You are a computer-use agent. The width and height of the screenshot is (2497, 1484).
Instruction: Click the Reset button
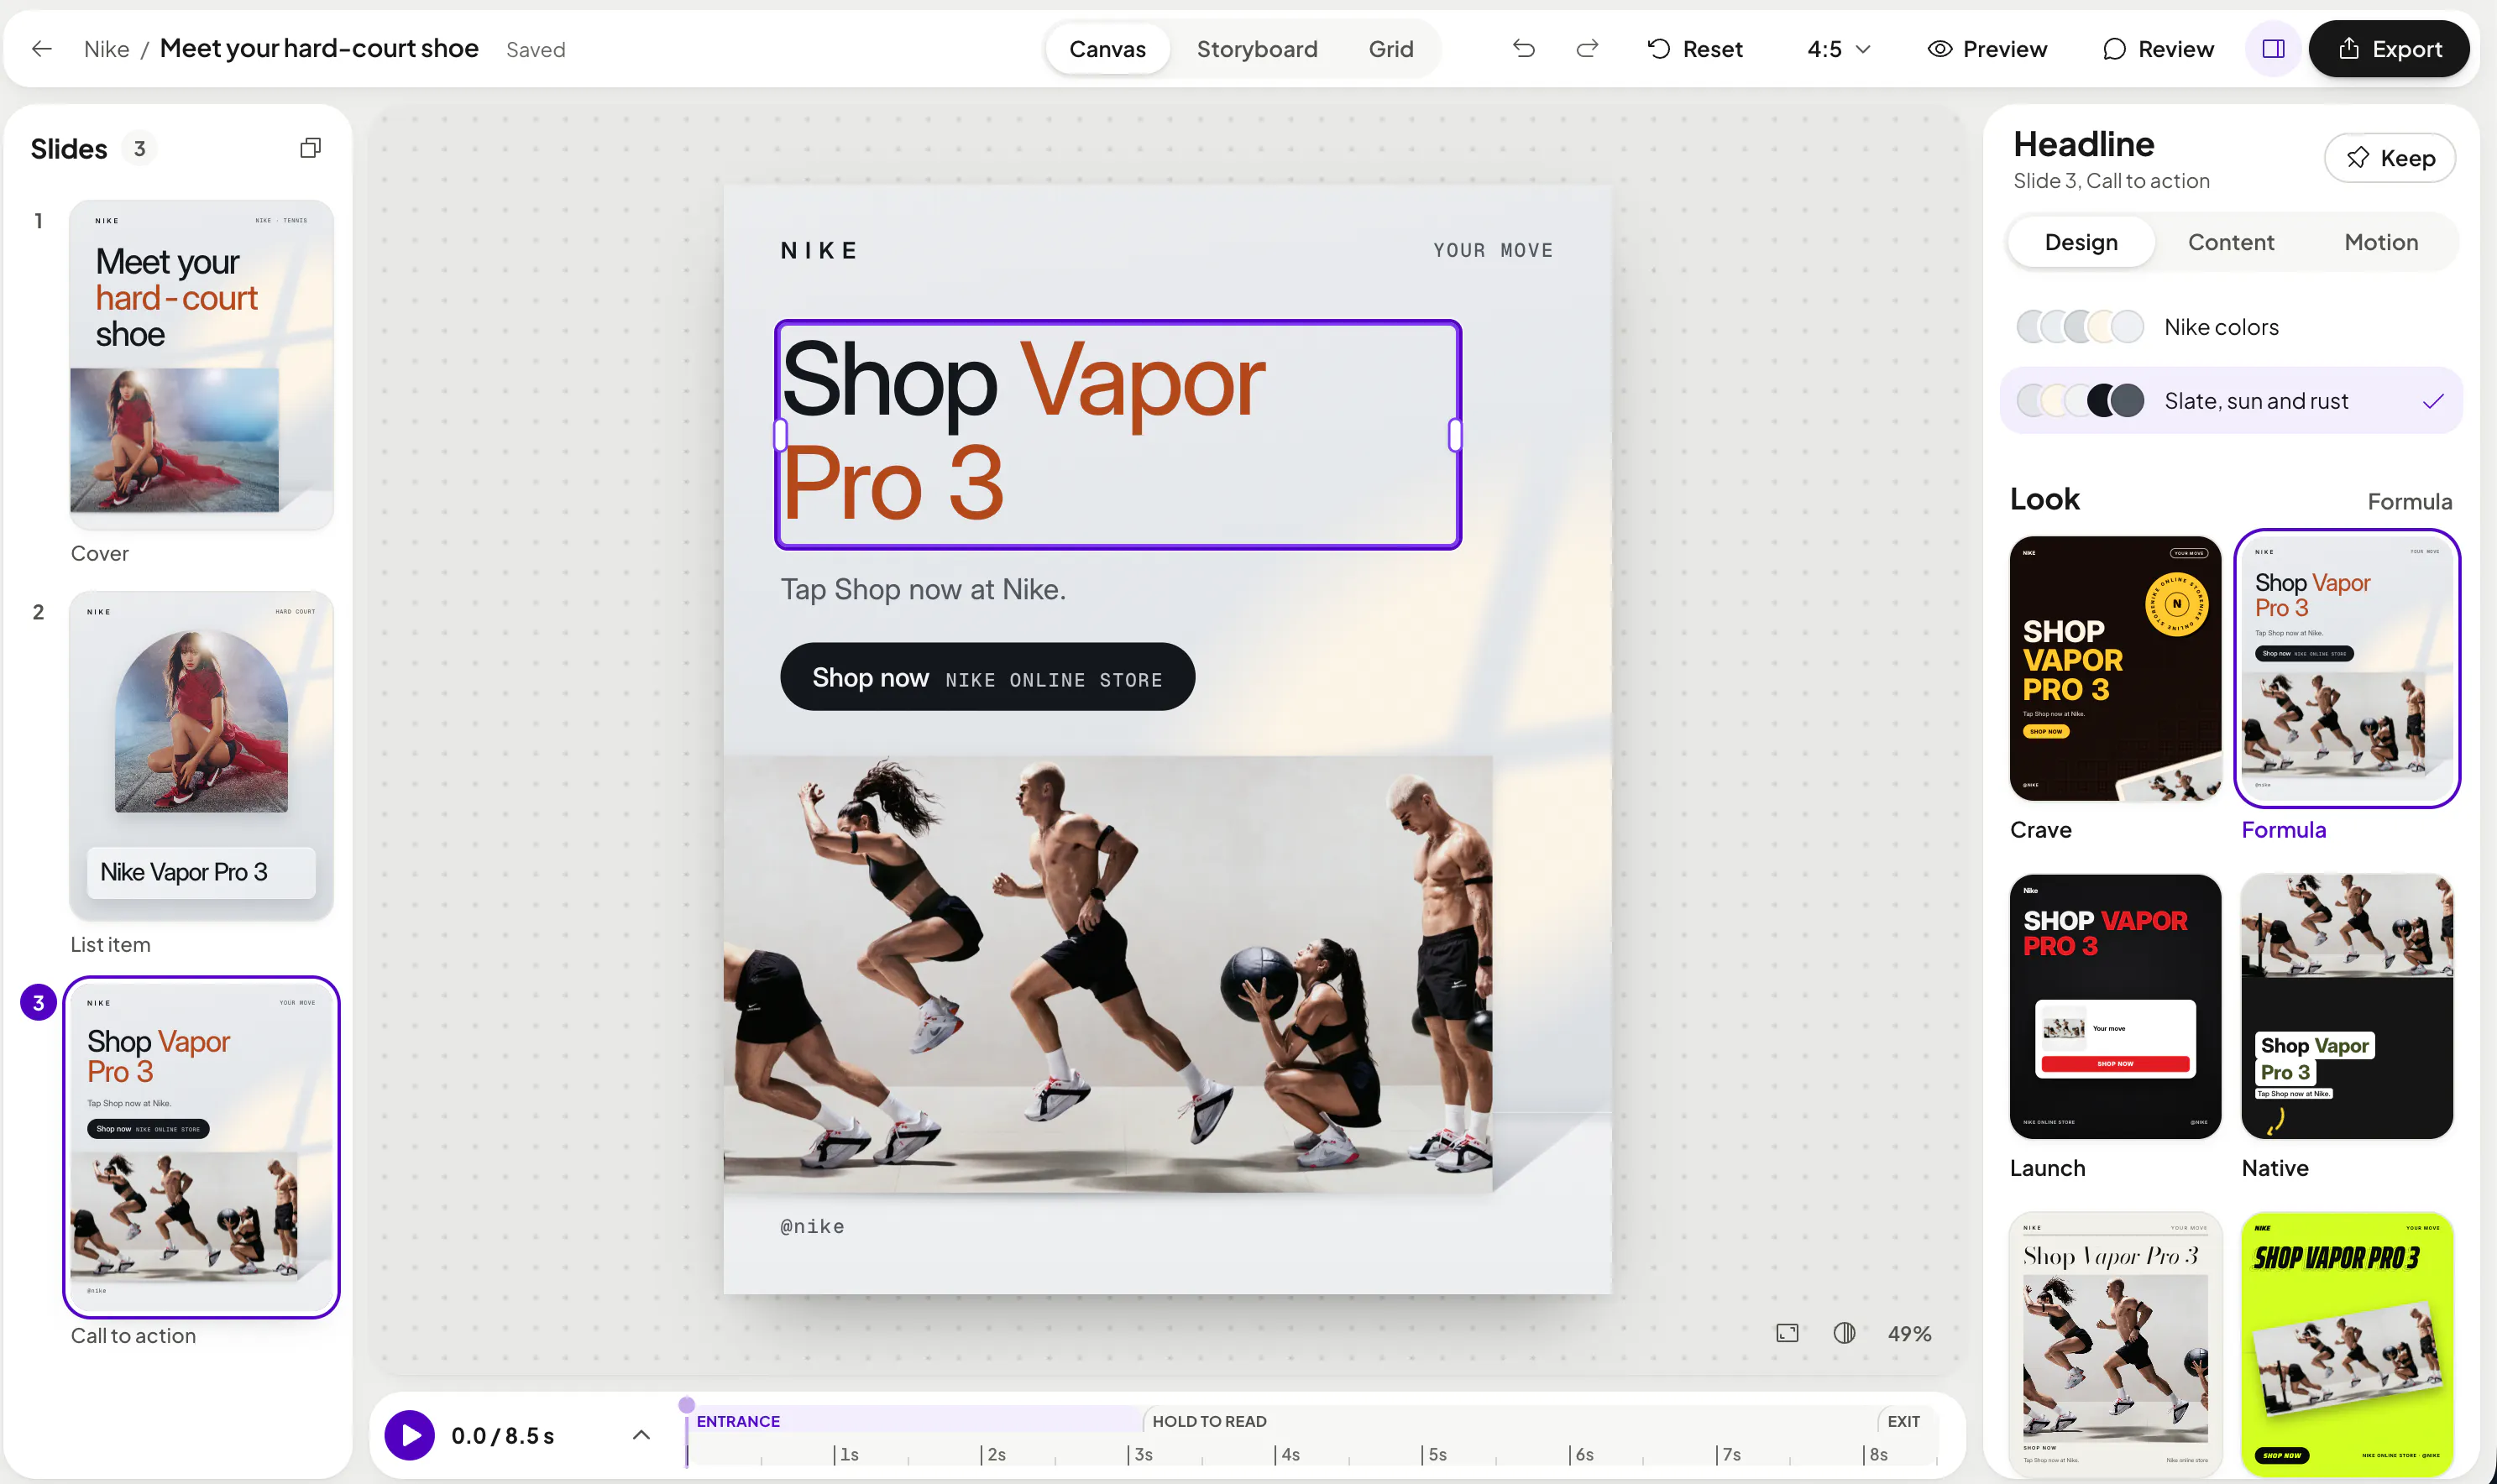tap(1695, 49)
